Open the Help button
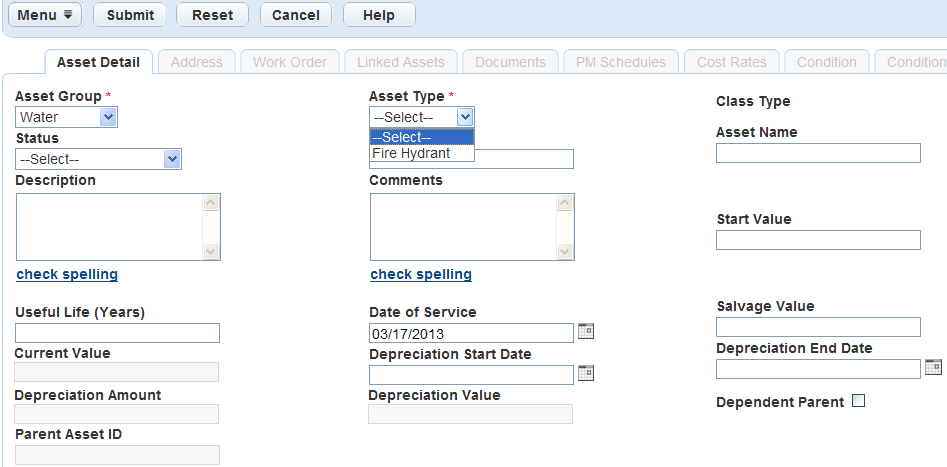947x467 pixels. [379, 15]
